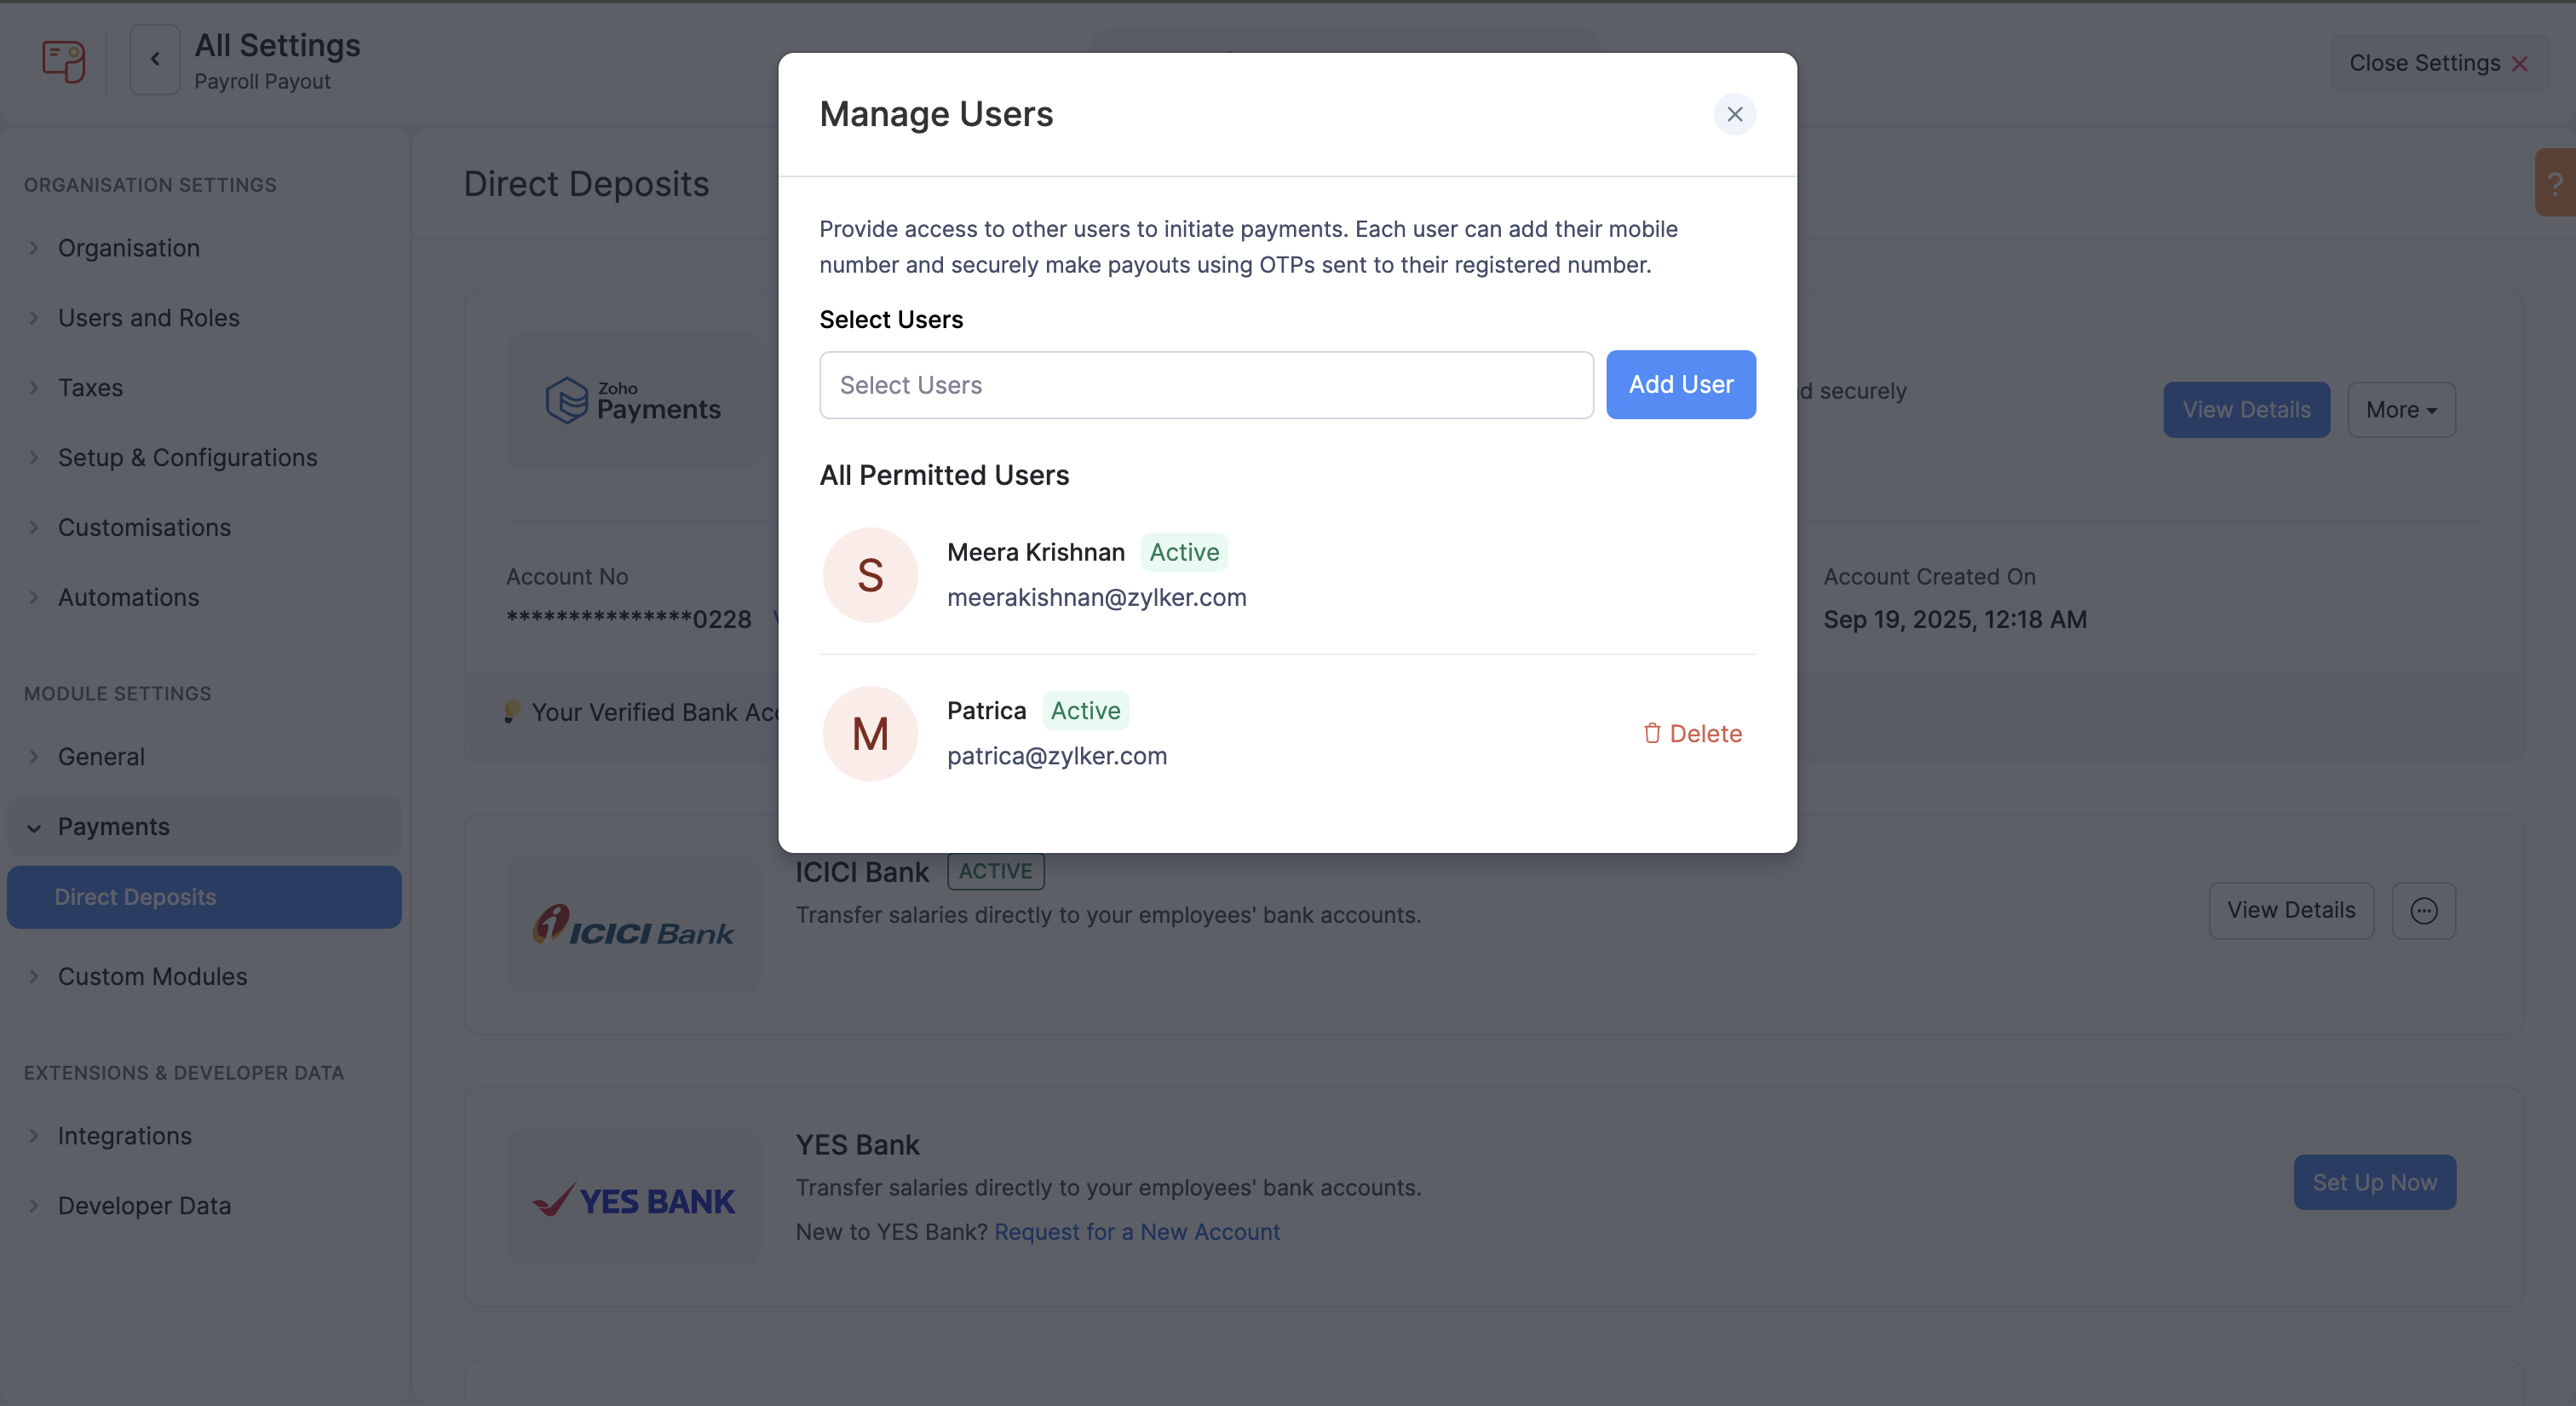The image size is (2576, 1406).
Task: Close the Manage Users dialog
Action: pos(1735,114)
